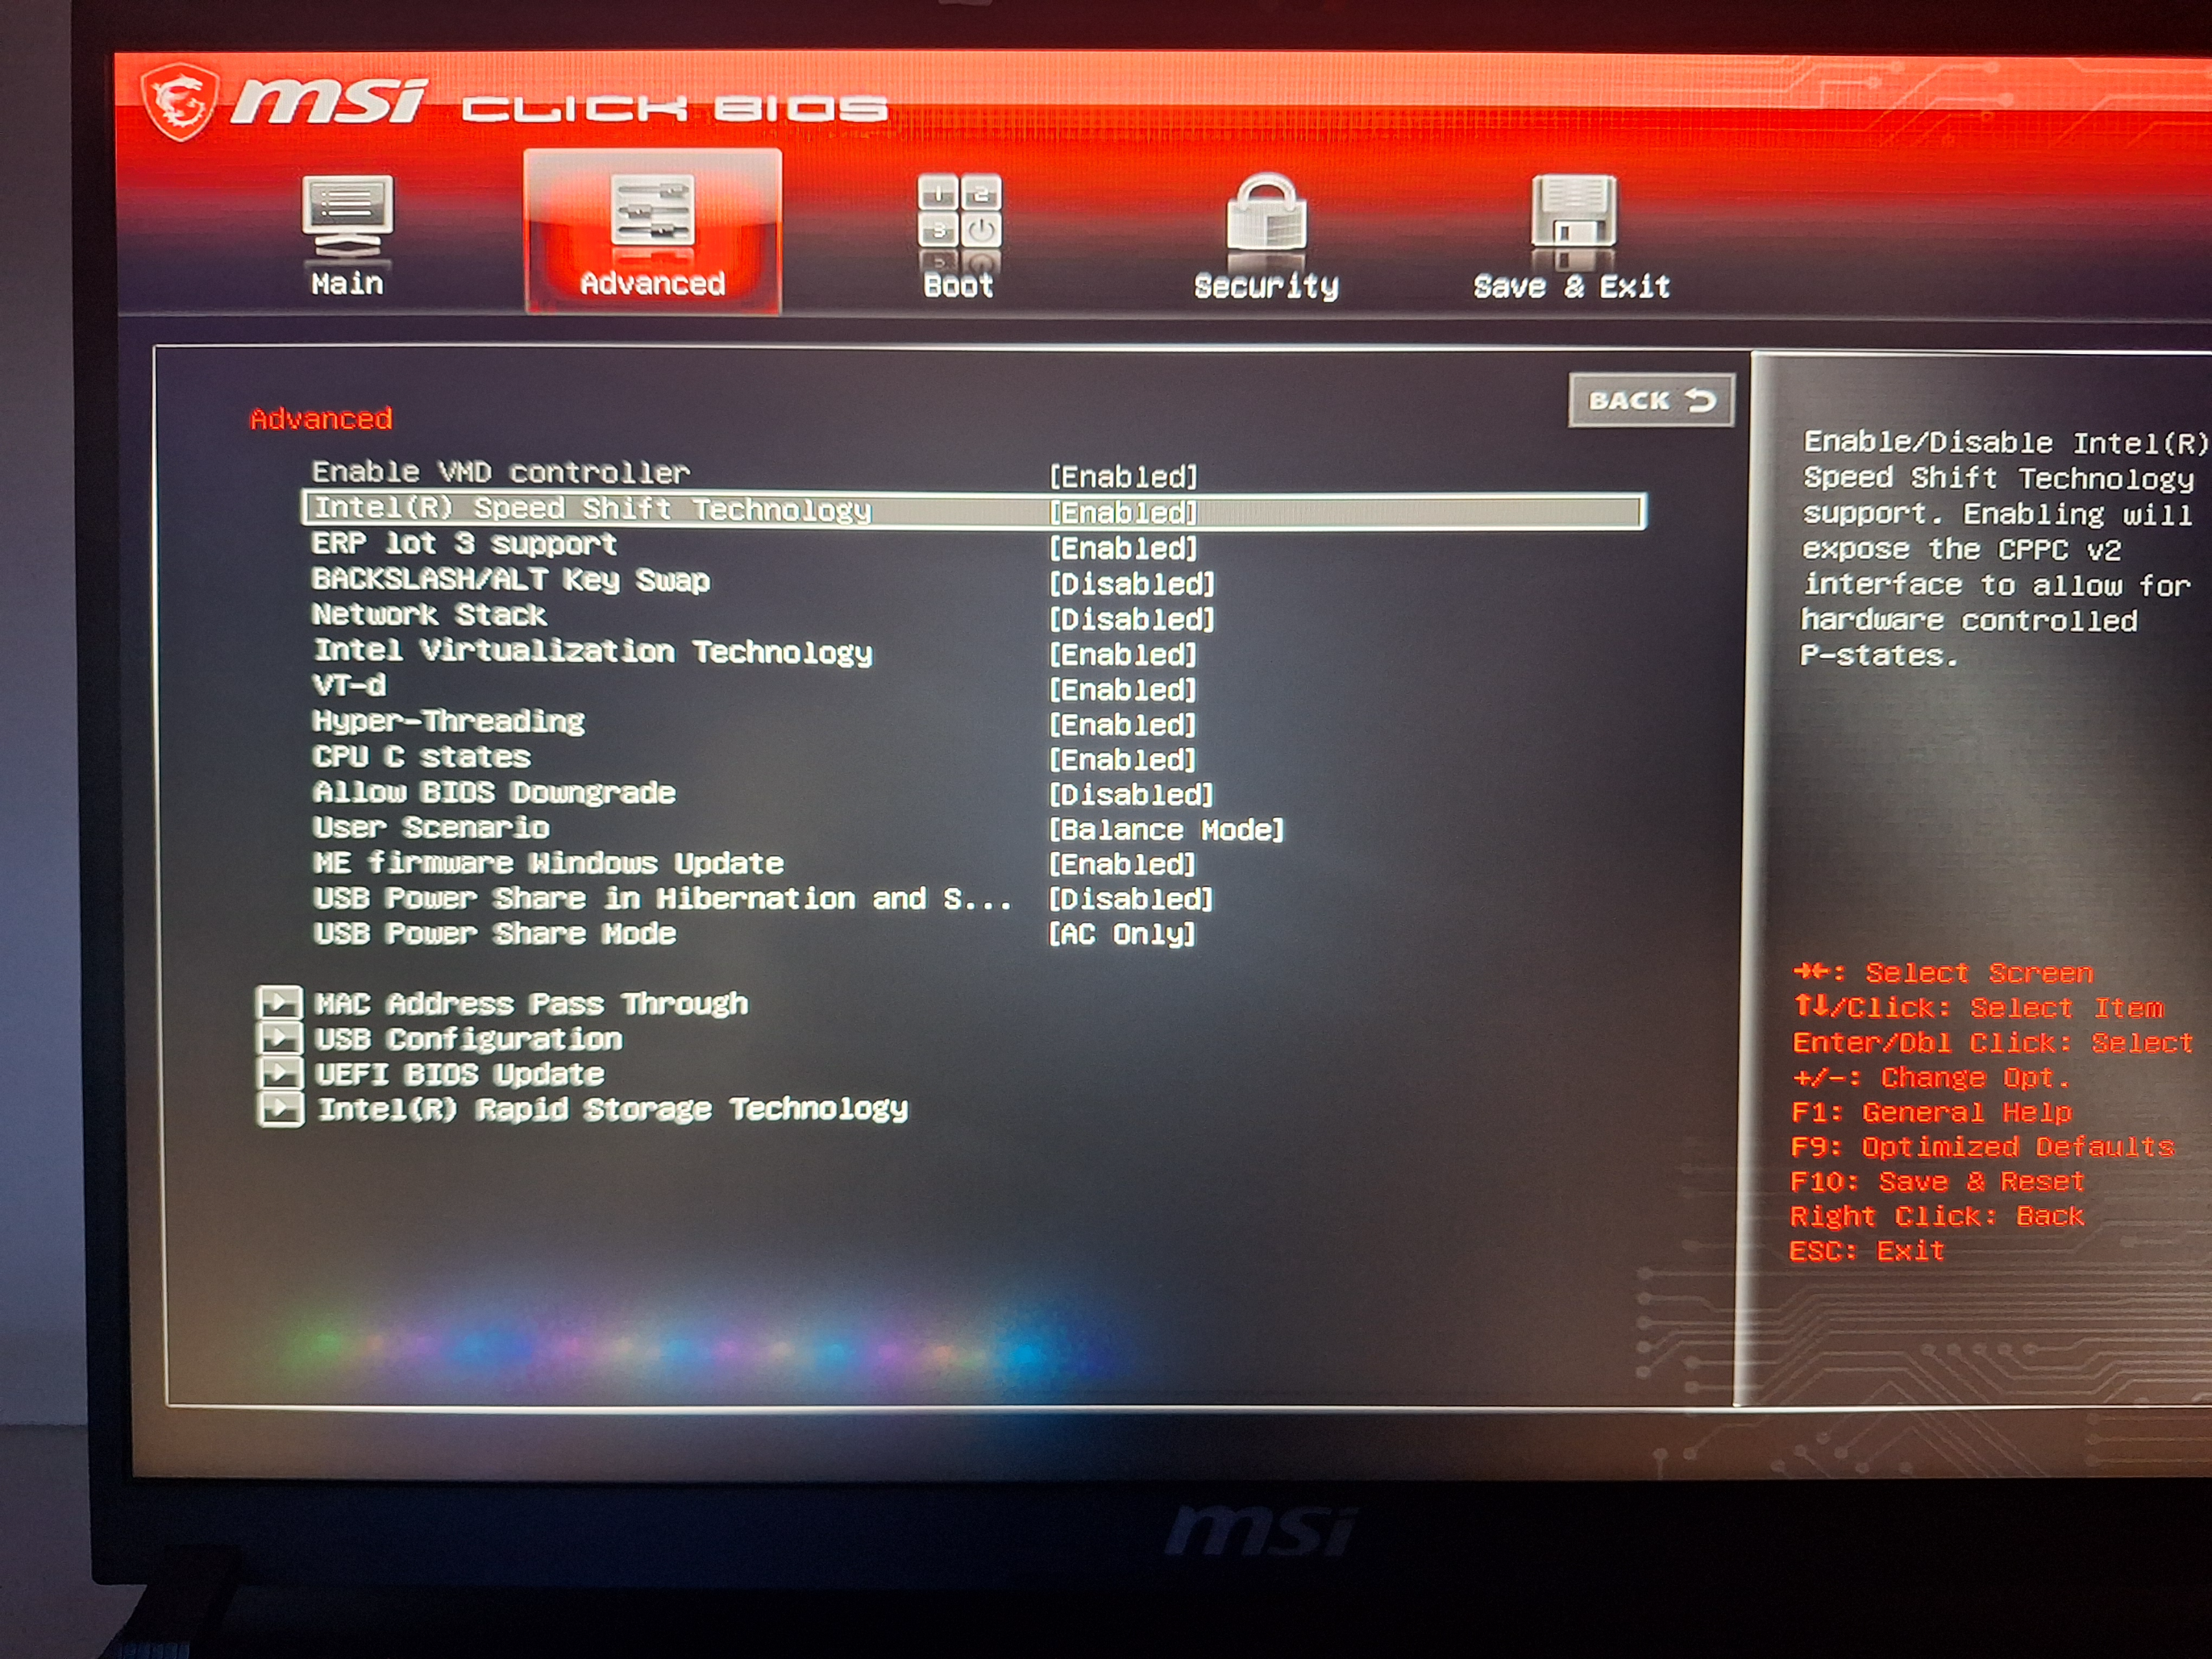
Task: Open USB Power Share Mode AC Only option
Action: point(1121,933)
